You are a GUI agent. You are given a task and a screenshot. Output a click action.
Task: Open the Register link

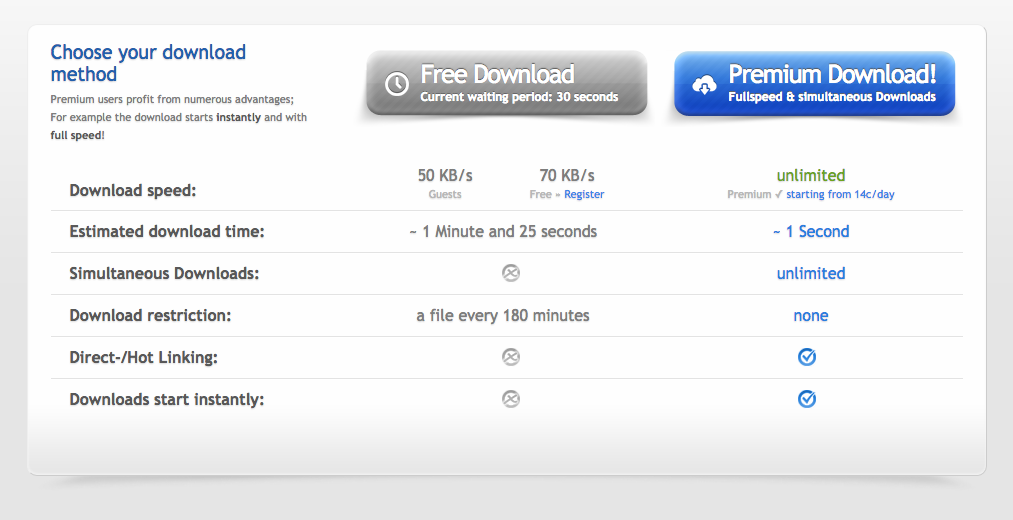(584, 194)
